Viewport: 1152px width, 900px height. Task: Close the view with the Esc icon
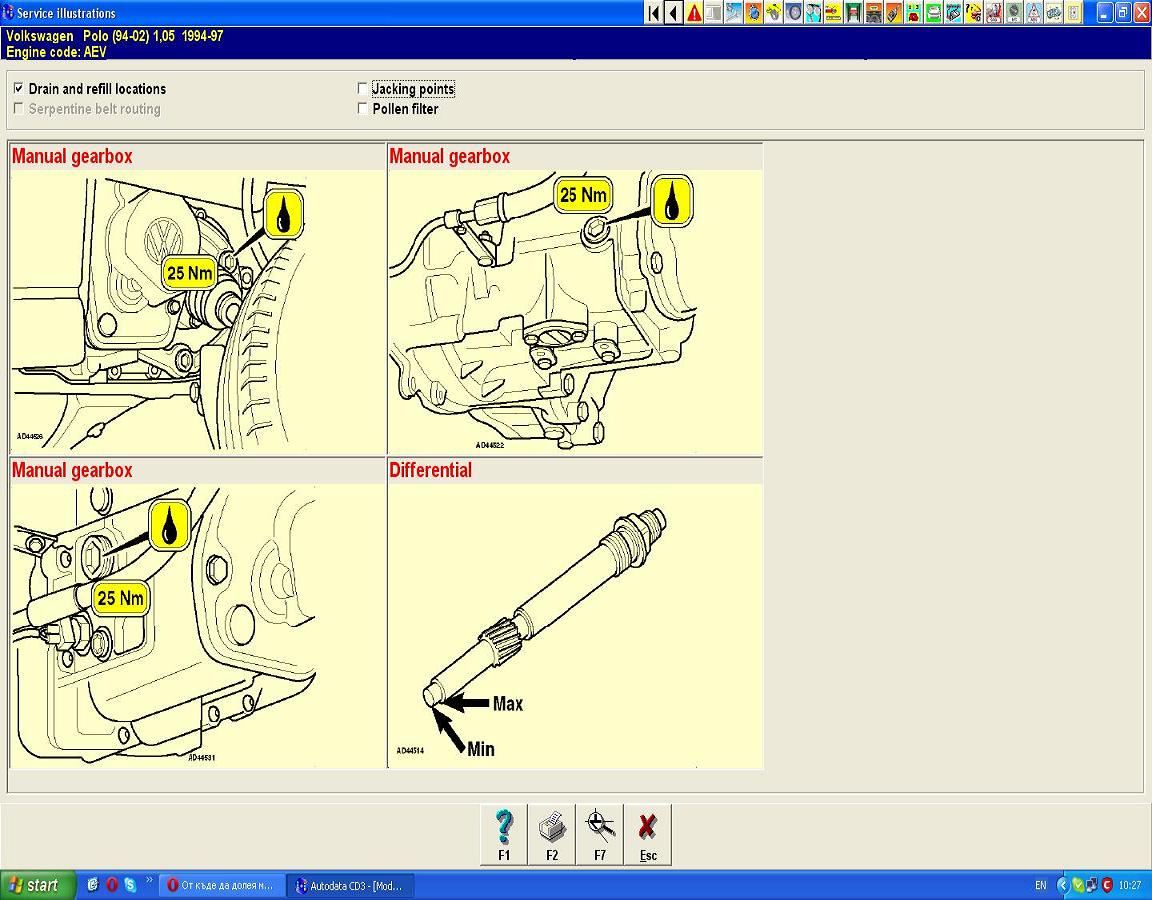coord(648,834)
